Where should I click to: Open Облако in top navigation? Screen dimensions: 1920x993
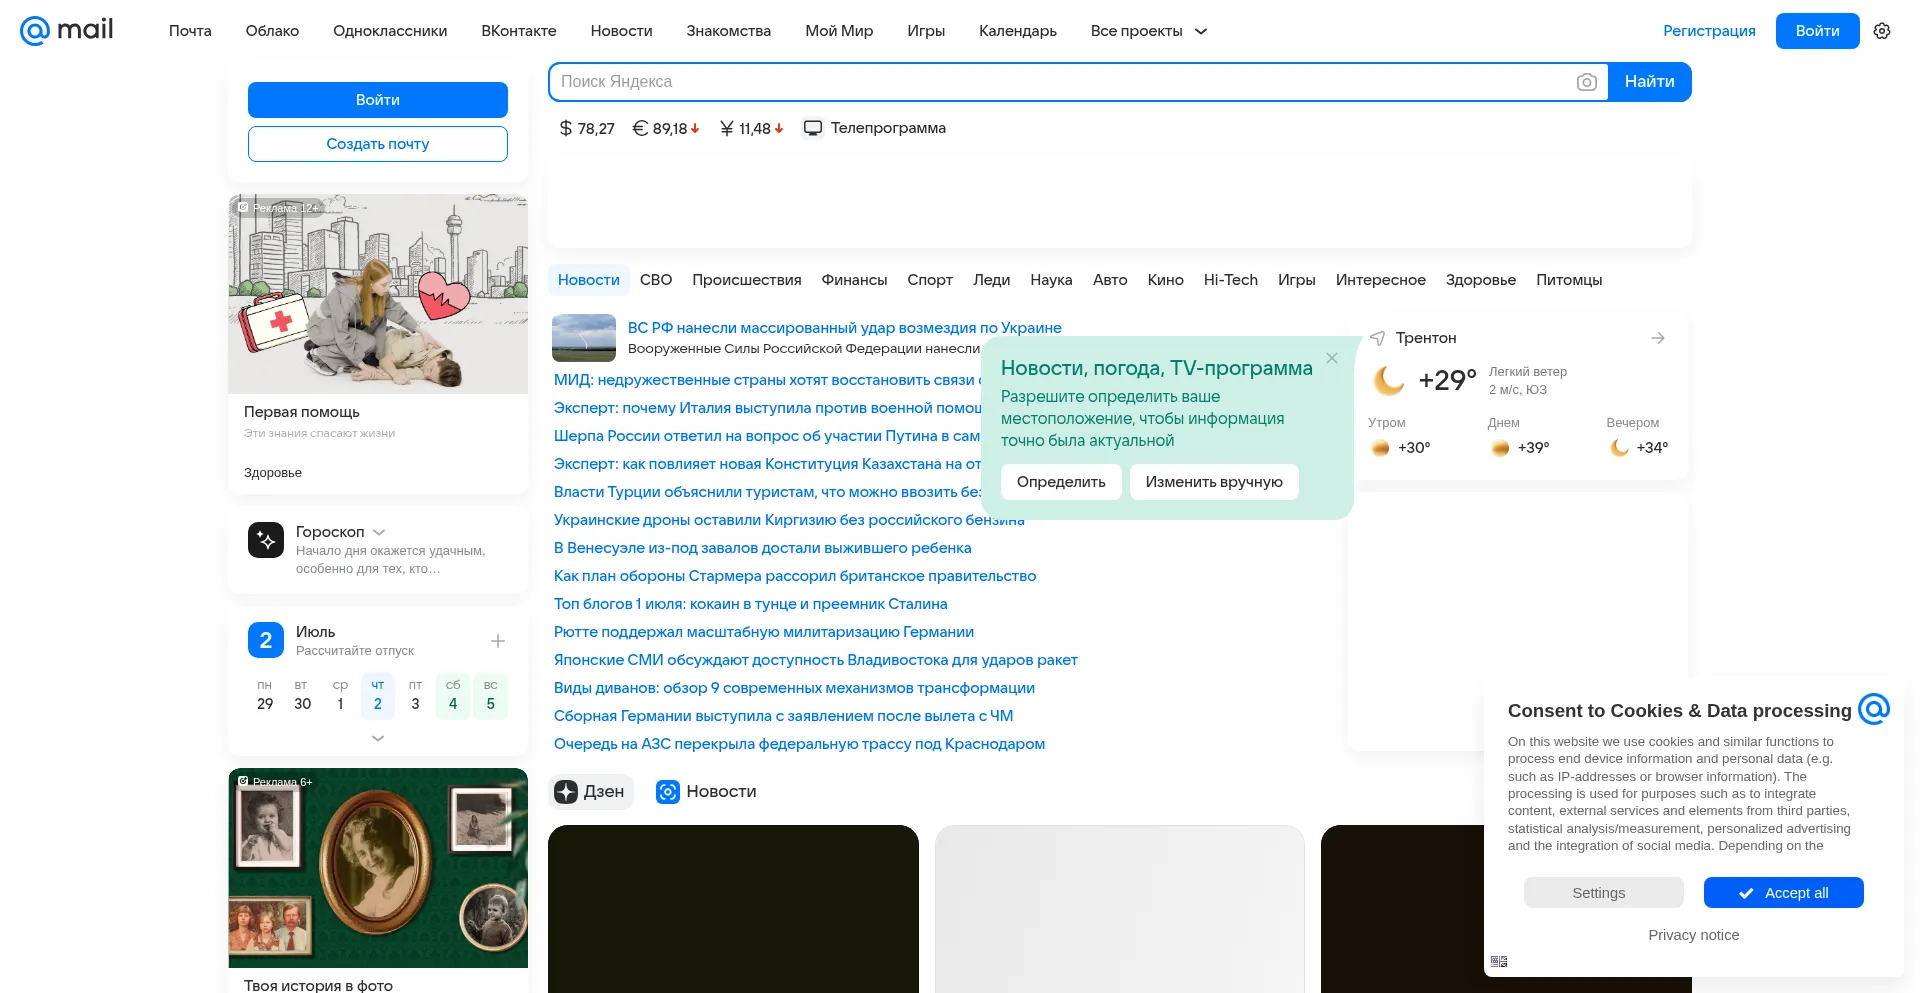[x=272, y=31]
